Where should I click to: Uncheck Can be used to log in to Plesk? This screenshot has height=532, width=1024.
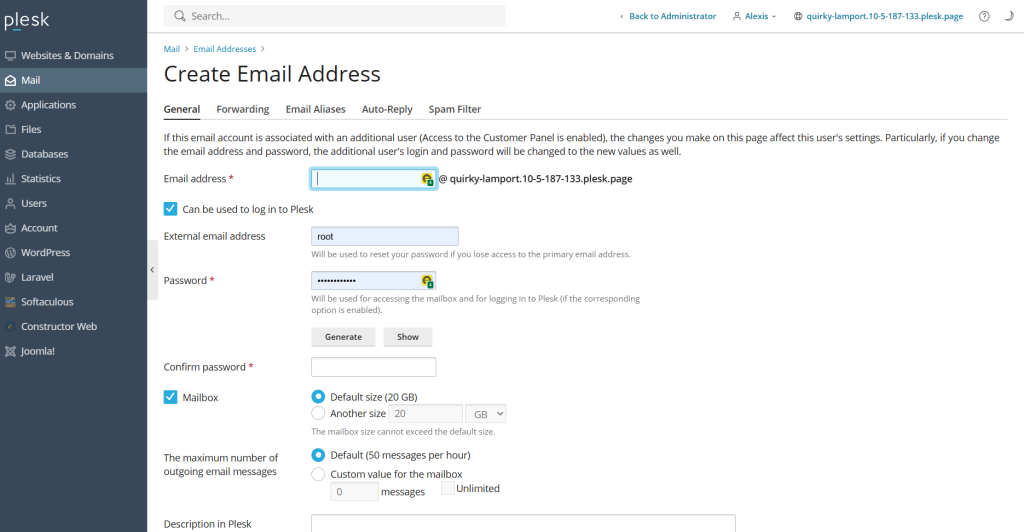click(170, 209)
